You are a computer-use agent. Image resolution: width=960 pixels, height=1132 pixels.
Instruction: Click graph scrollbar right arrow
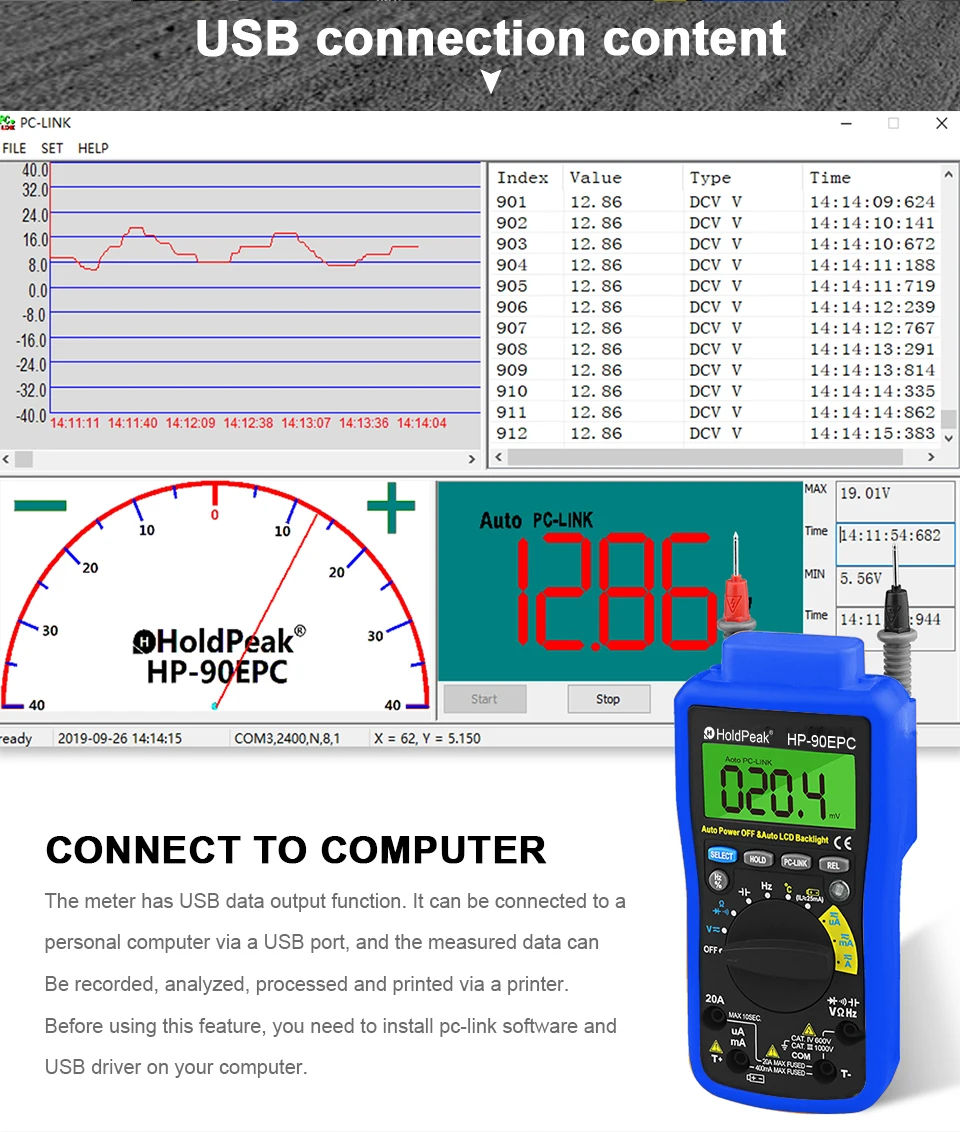pos(472,459)
